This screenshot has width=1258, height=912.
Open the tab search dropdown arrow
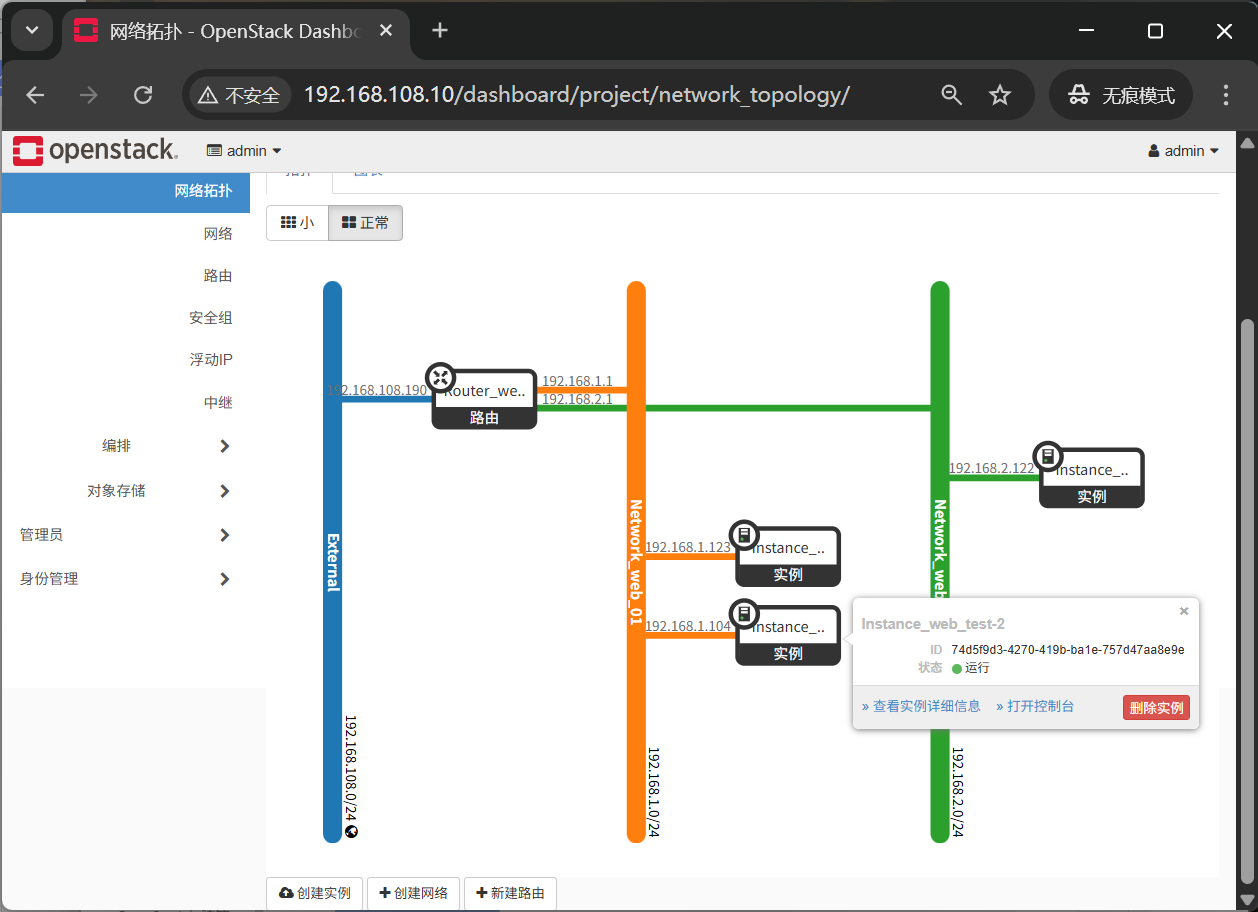(32, 31)
